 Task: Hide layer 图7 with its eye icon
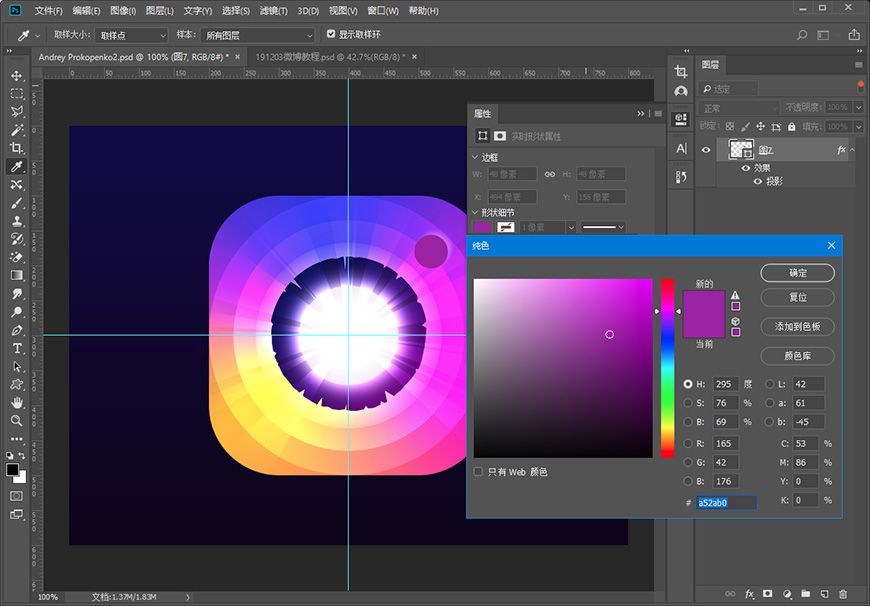[x=706, y=150]
